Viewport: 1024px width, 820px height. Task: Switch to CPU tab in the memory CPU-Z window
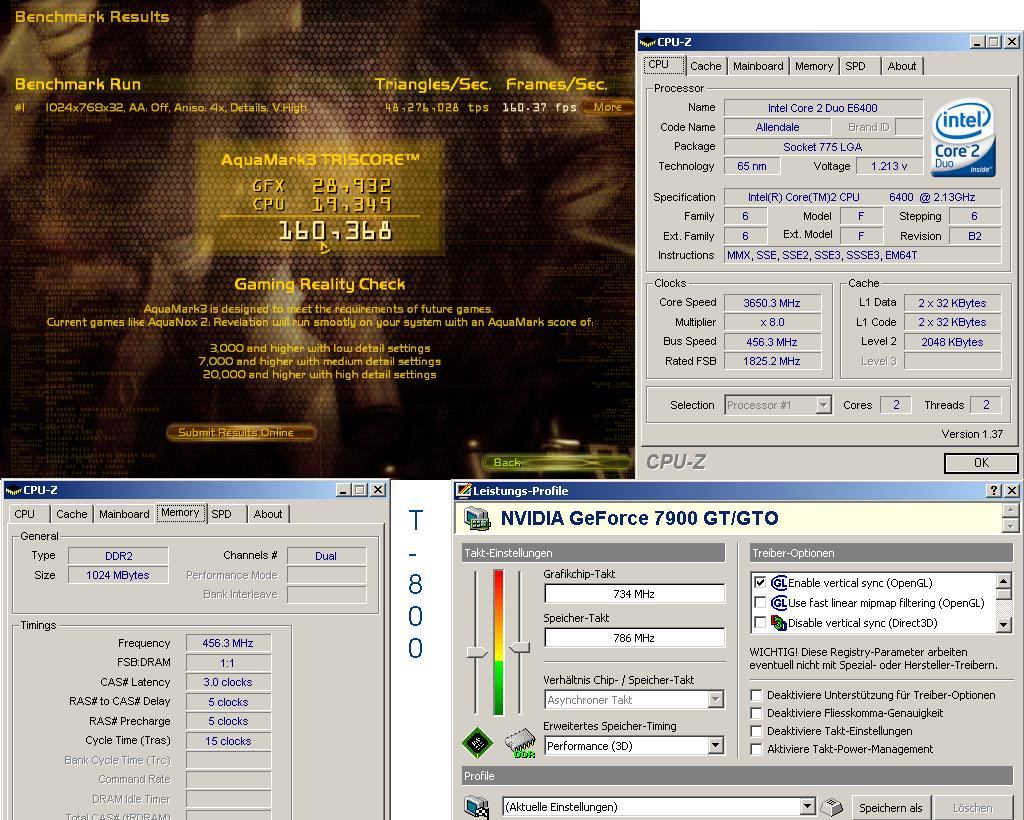(25, 514)
